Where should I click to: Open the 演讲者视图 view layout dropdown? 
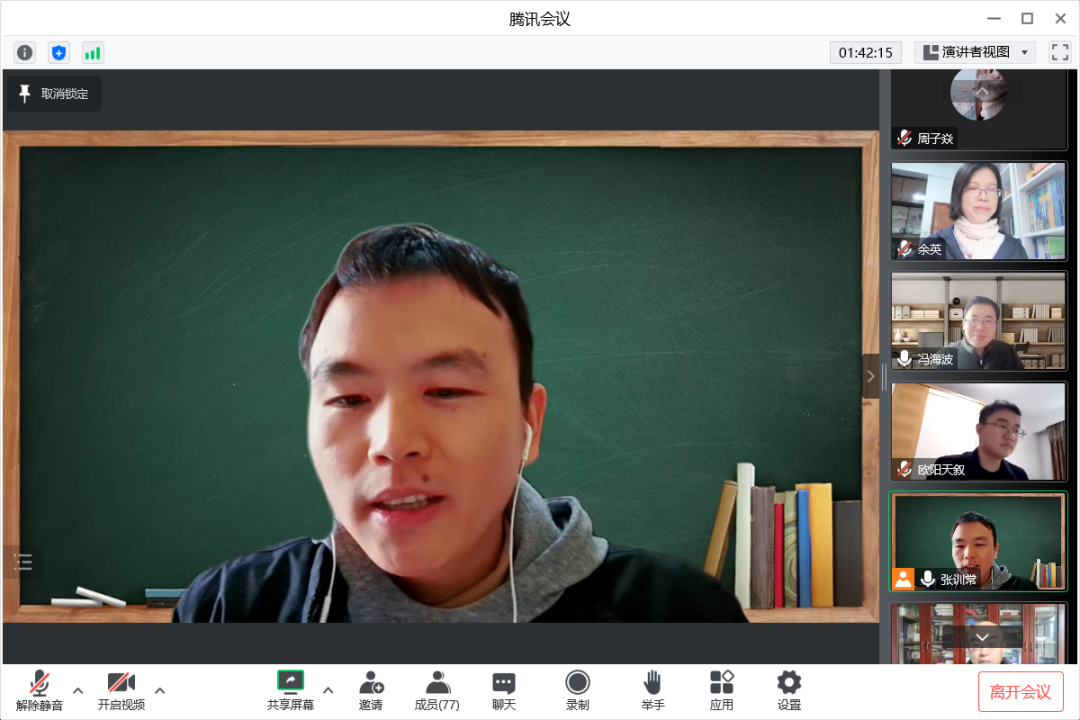click(975, 52)
